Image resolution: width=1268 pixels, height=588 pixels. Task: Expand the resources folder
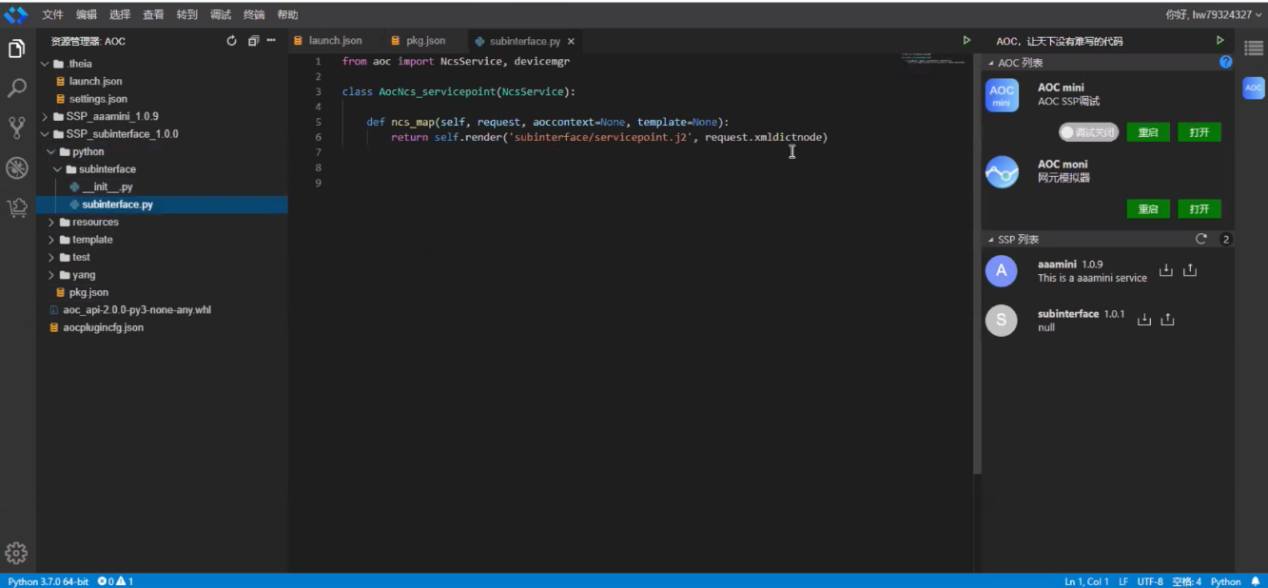coord(51,222)
